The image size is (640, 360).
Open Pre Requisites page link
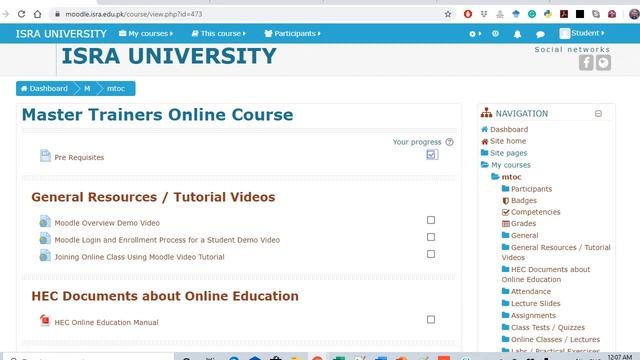[79, 158]
